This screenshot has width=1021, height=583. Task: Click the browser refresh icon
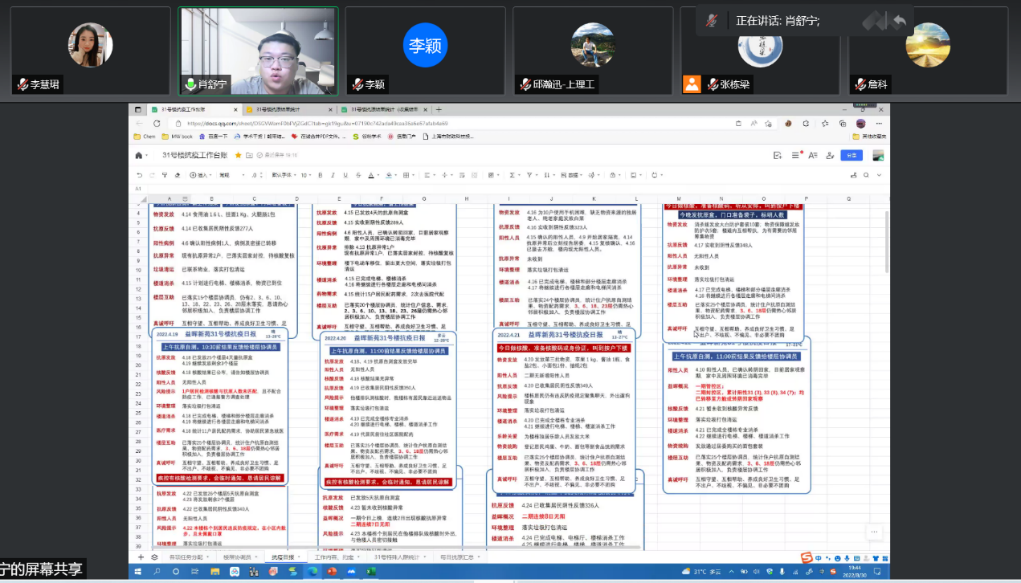(157, 123)
